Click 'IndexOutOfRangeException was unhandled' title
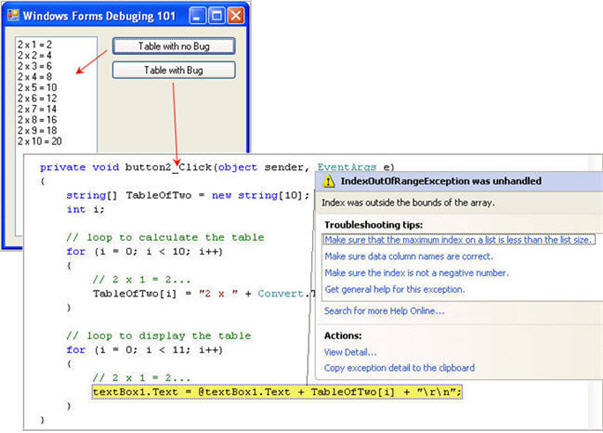This screenshot has width=603, height=433. pos(441,181)
